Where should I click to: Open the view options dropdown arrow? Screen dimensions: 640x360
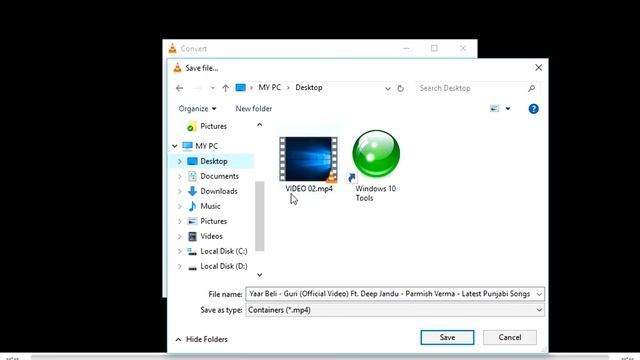[x=508, y=109]
